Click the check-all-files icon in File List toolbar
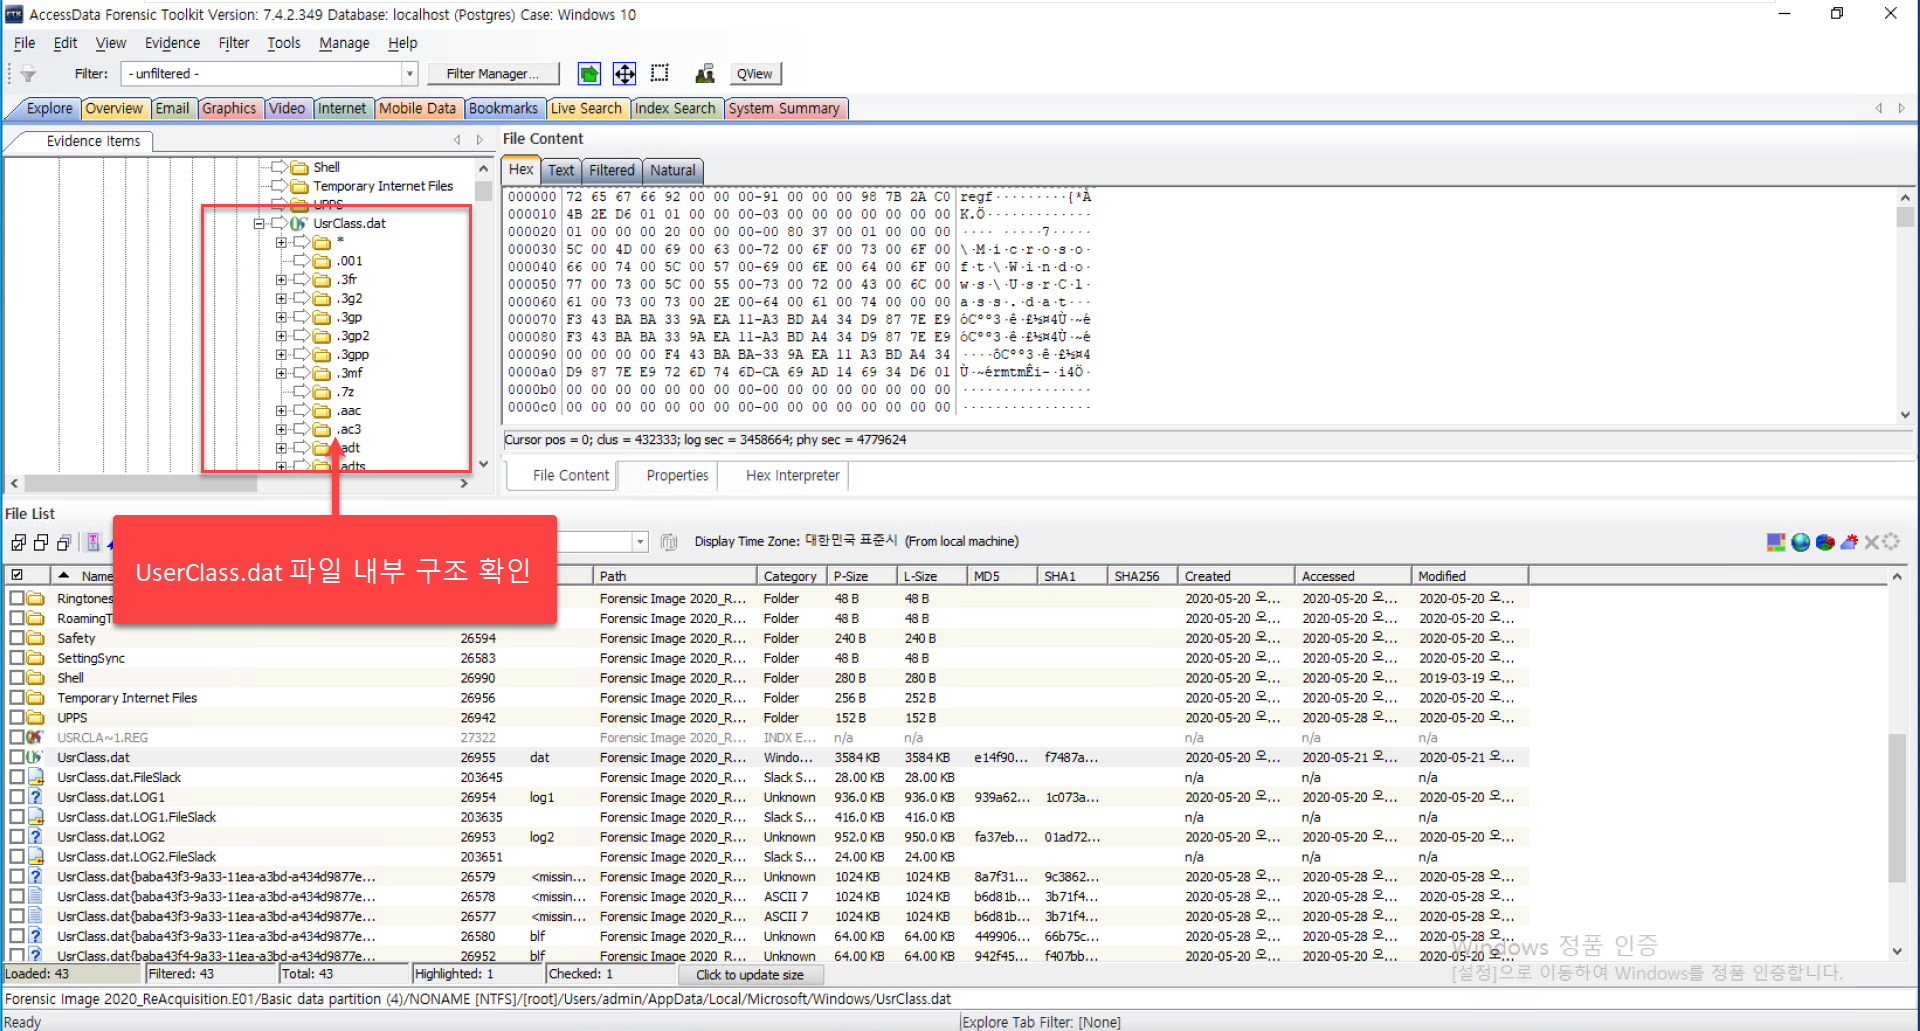The image size is (1920, 1031). pos(18,542)
